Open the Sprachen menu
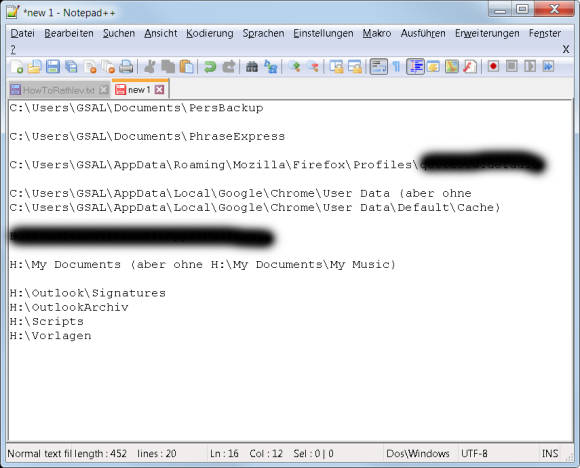580x468 pixels. tap(263, 33)
